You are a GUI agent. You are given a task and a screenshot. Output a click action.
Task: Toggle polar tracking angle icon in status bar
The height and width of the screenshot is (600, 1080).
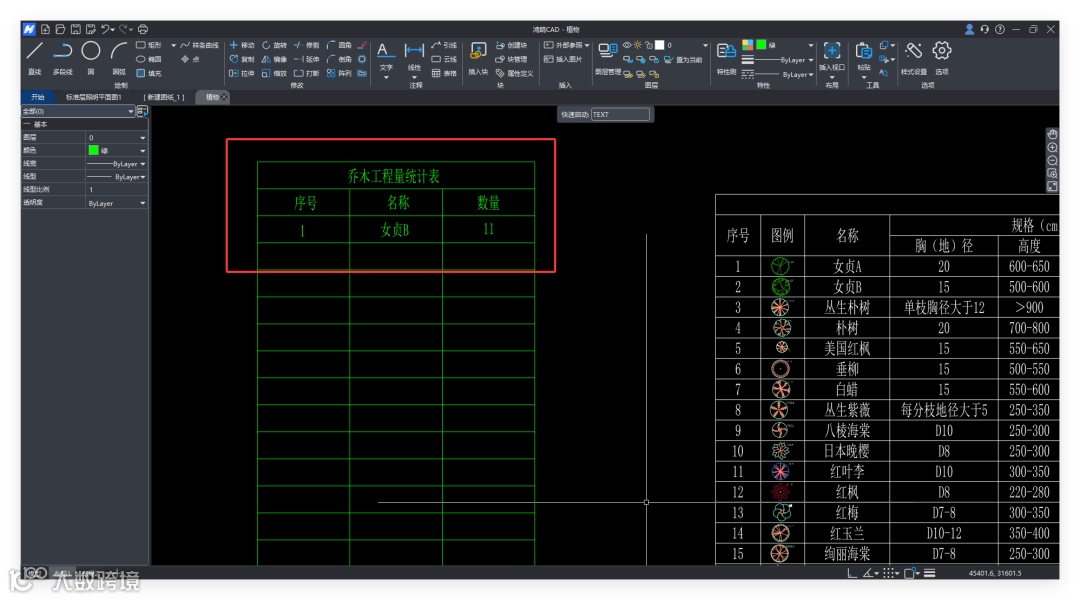869,572
